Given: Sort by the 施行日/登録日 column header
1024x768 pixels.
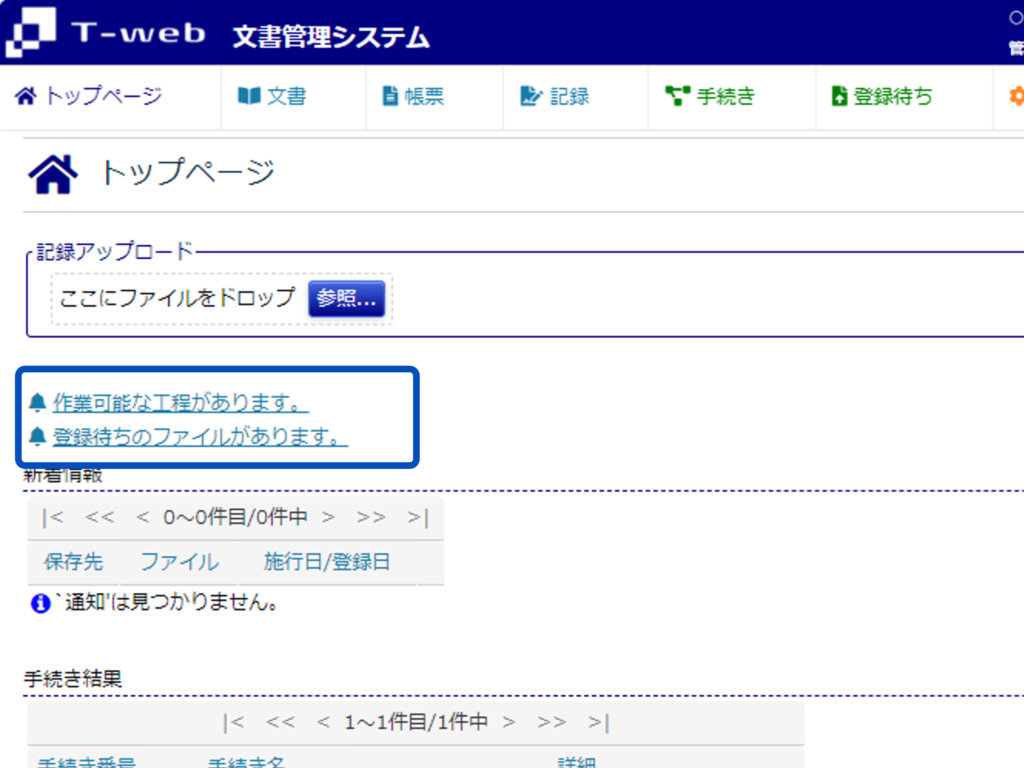Looking at the screenshot, I should tap(326, 562).
